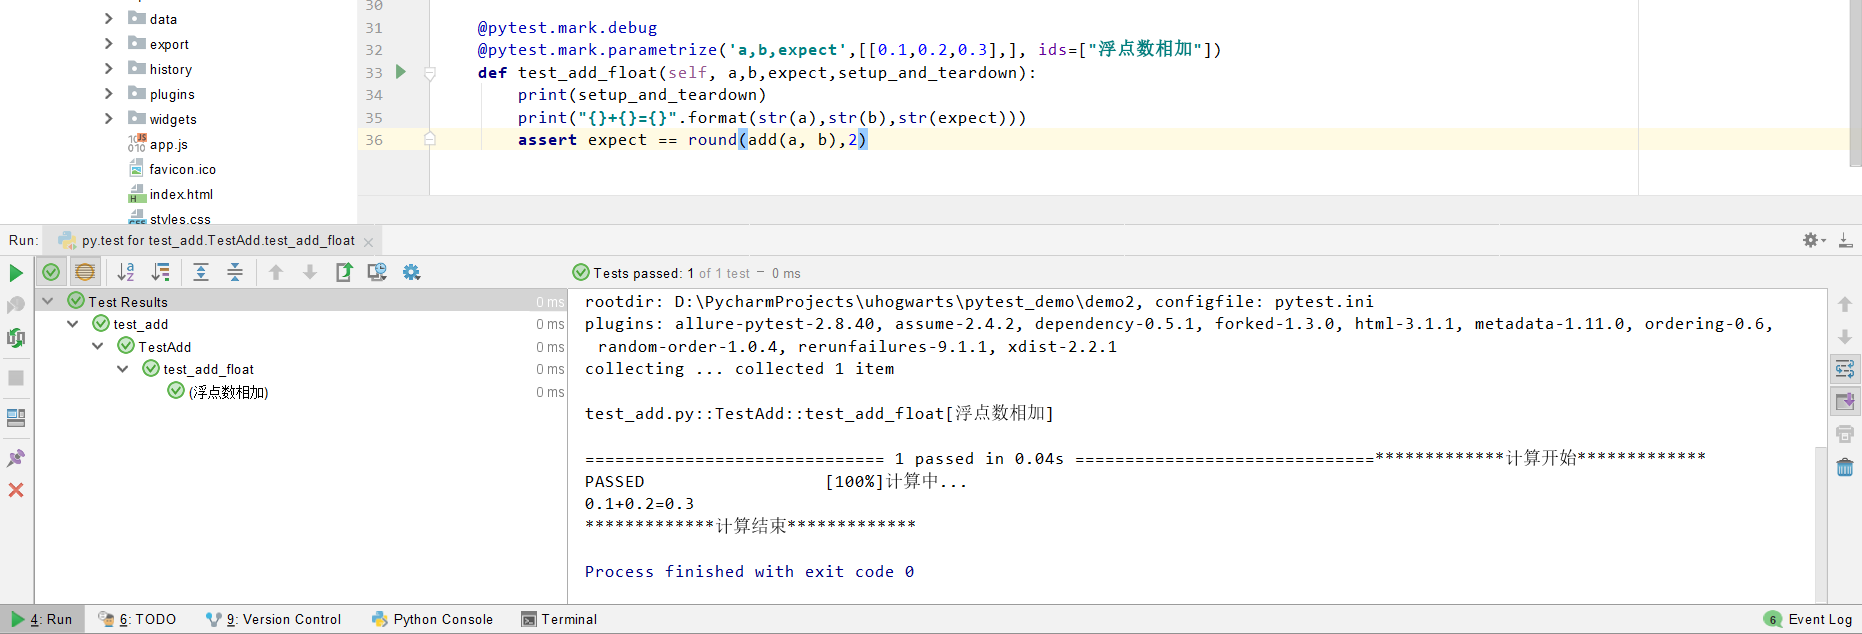The height and width of the screenshot is (634, 1862).
Task: Open the 4: Run tool window tab
Action: tap(42, 619)
